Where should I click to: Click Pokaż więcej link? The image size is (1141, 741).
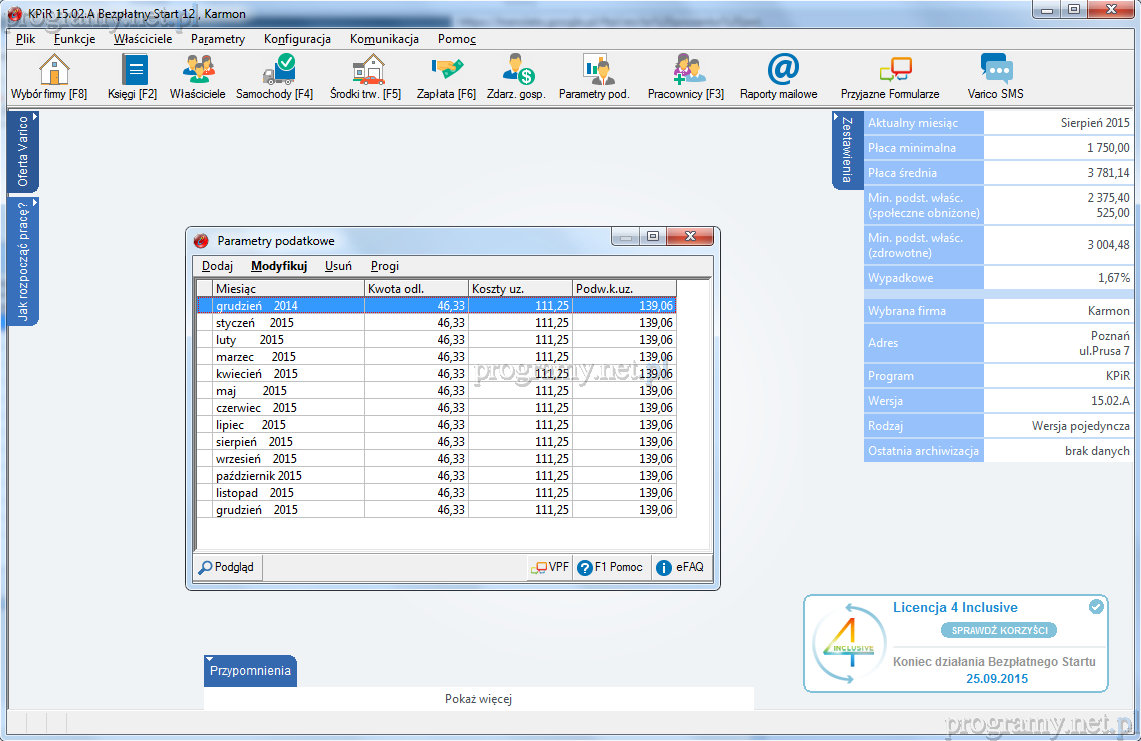click(478, 699)
